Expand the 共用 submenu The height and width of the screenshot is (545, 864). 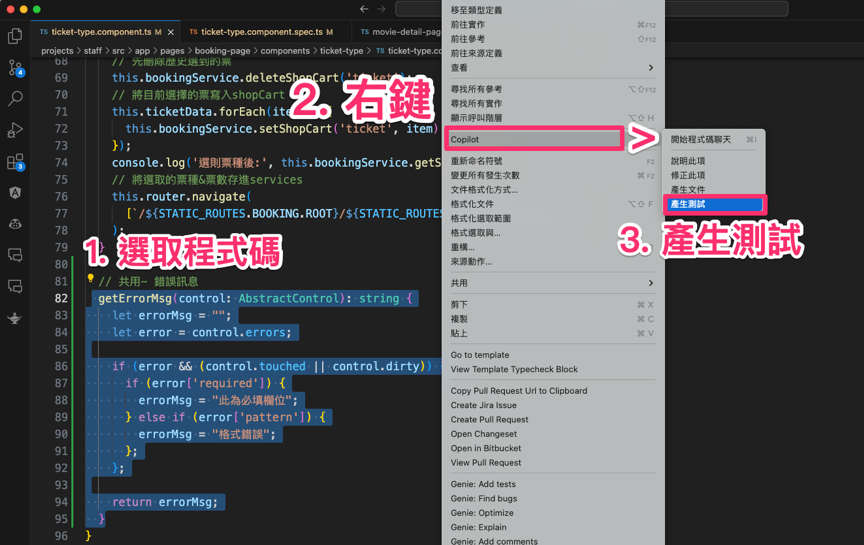pos(553,283)
